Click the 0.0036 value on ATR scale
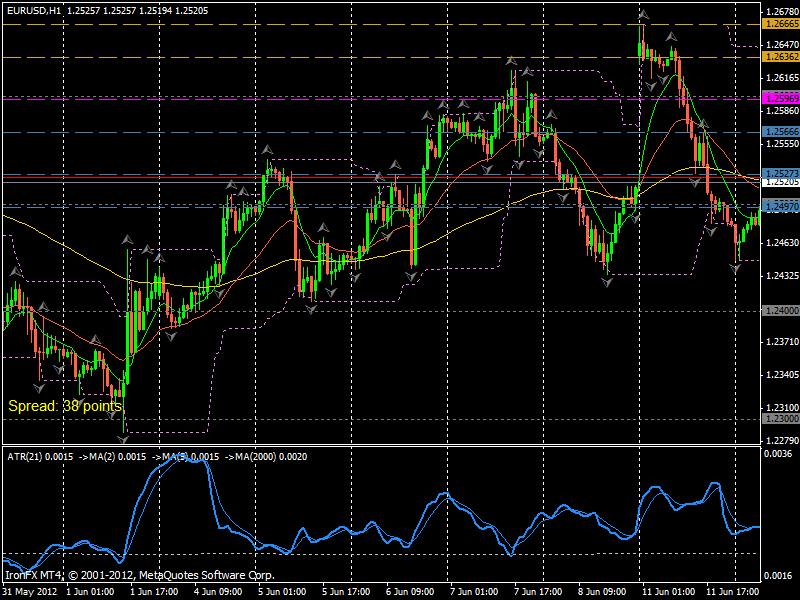 pos(777,455)
